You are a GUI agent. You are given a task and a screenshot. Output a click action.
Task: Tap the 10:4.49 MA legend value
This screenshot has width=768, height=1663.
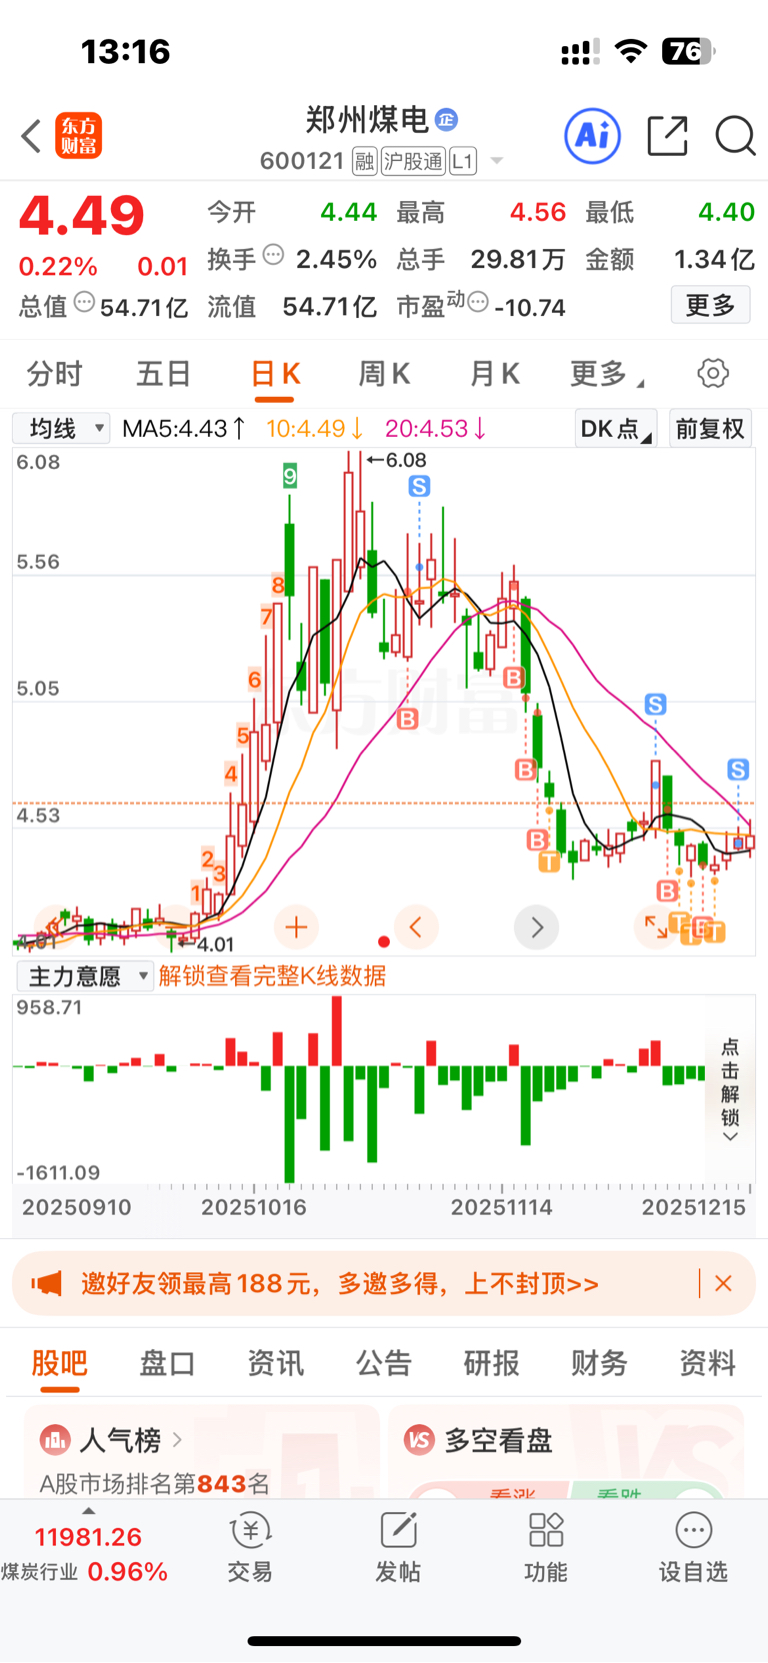[314, 429]
